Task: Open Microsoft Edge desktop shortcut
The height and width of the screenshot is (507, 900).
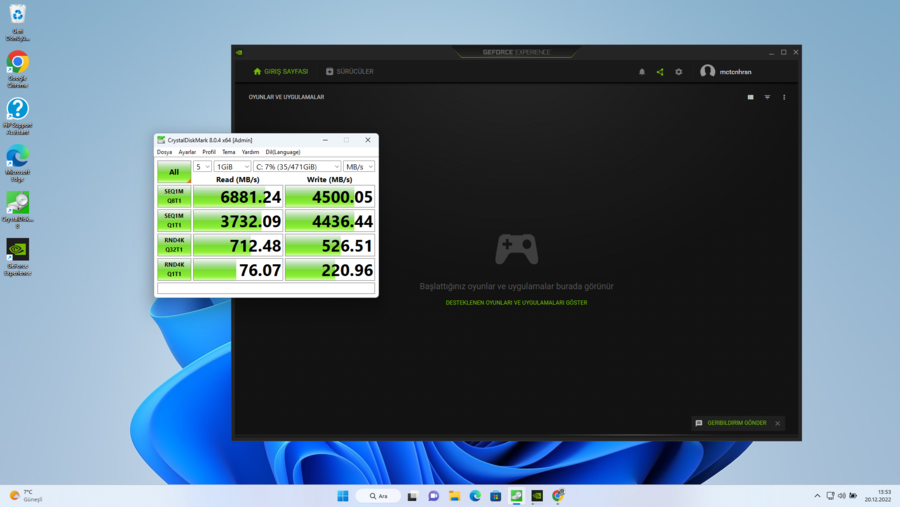Action: point(18,164)
